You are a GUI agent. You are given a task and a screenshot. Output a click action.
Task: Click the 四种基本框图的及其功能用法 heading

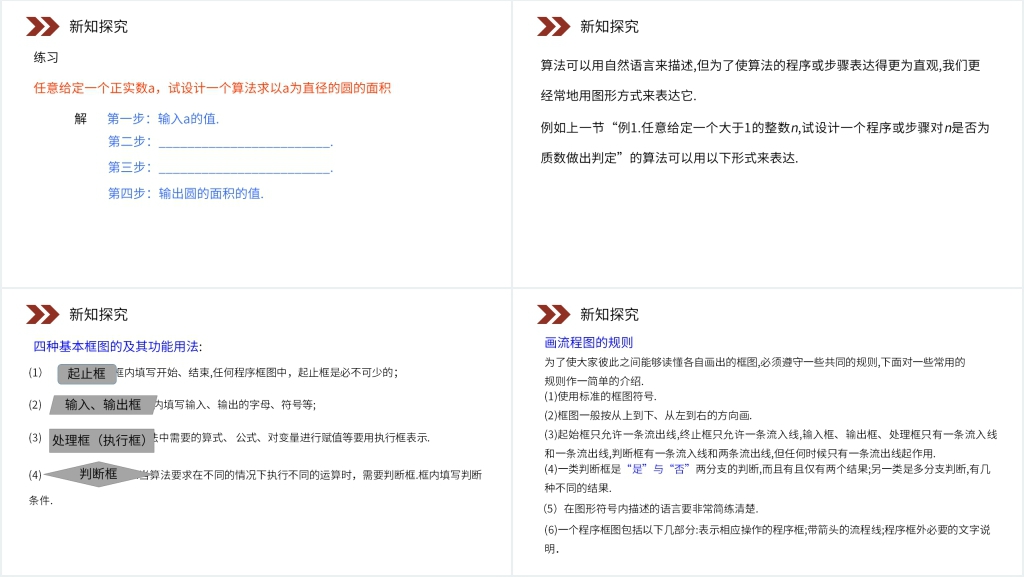tap(118, 347)
